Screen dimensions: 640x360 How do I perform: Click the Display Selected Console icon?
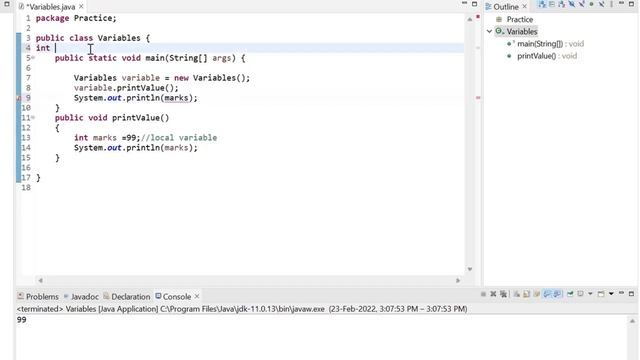[580, 294]
